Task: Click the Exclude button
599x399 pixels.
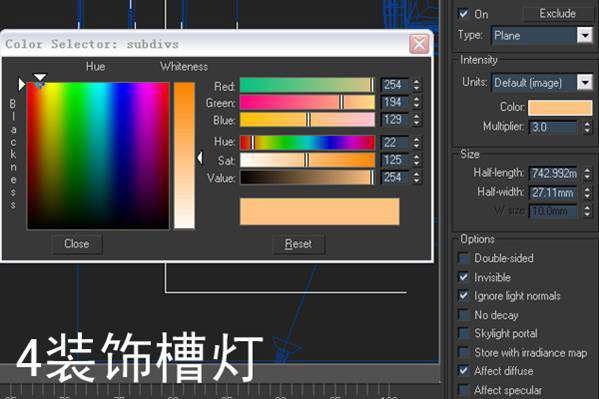Action: (557, 14)
